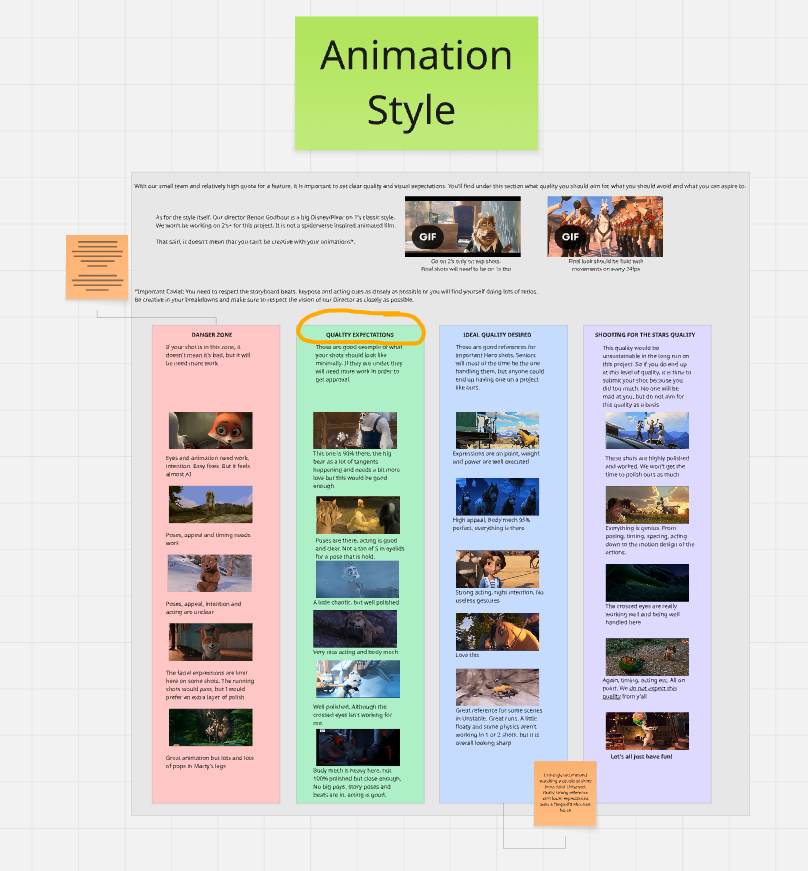Image resolution: width=808 pixels, height=871 pixels.
Task: Click the QUALITY EXPECTATIONS heading
Action: tap(360, 335)
